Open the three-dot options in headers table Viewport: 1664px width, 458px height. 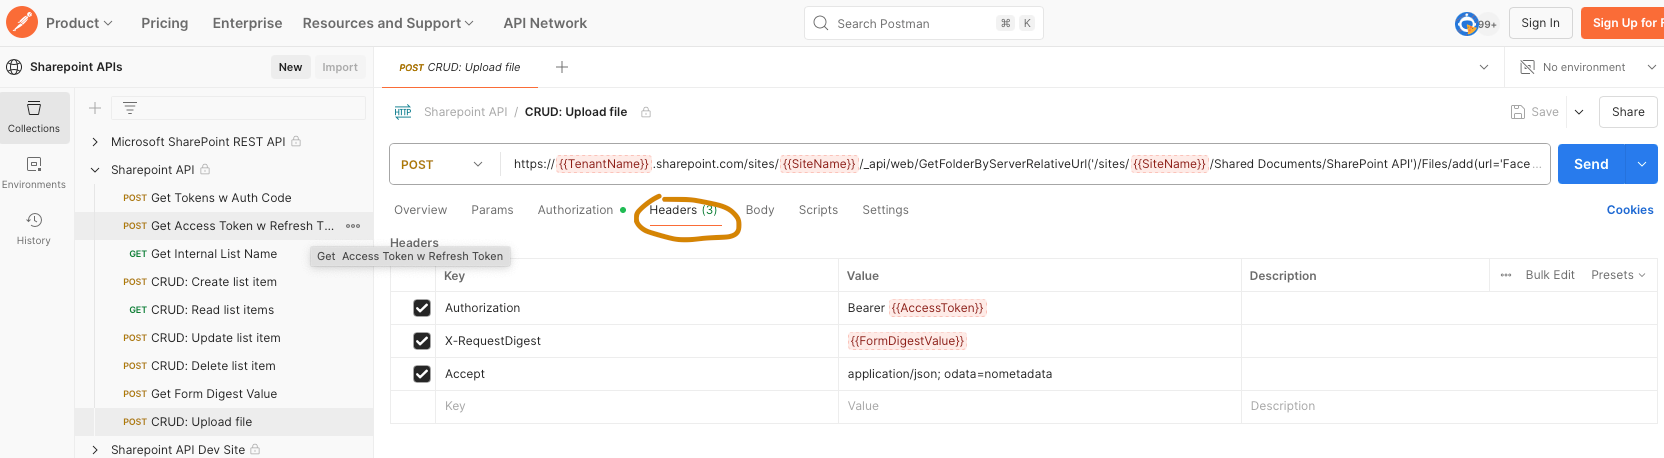1506,275
